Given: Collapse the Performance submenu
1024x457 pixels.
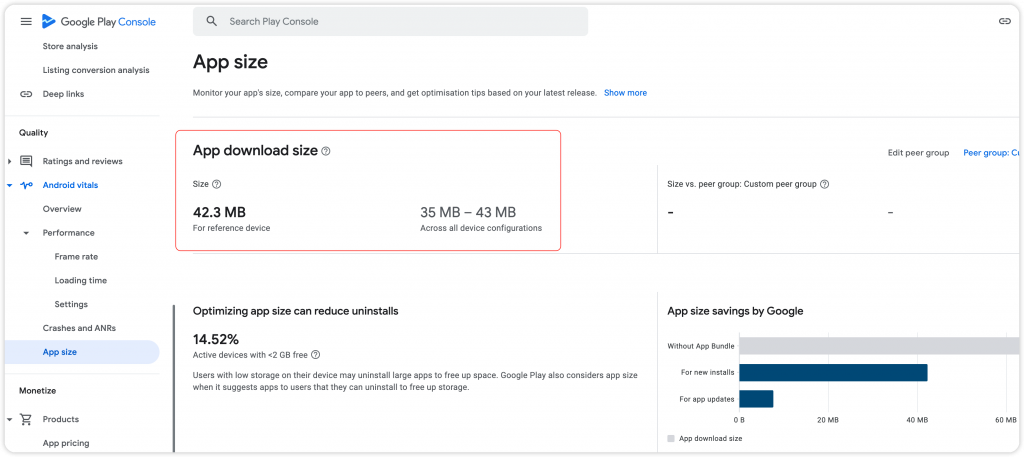Looking at the screenshot, I should tap(27, 233).
